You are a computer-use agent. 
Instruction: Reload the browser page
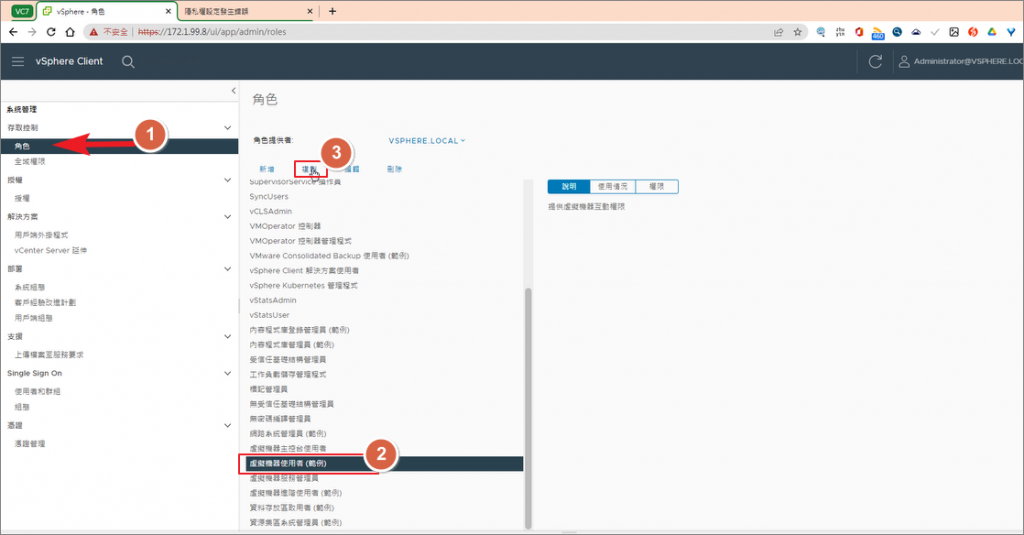51,31
